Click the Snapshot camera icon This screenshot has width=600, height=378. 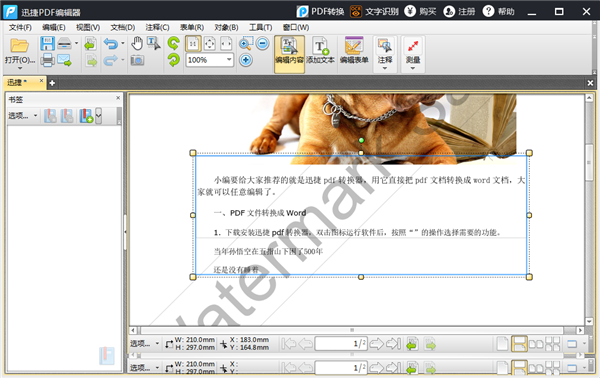[137, 60]
